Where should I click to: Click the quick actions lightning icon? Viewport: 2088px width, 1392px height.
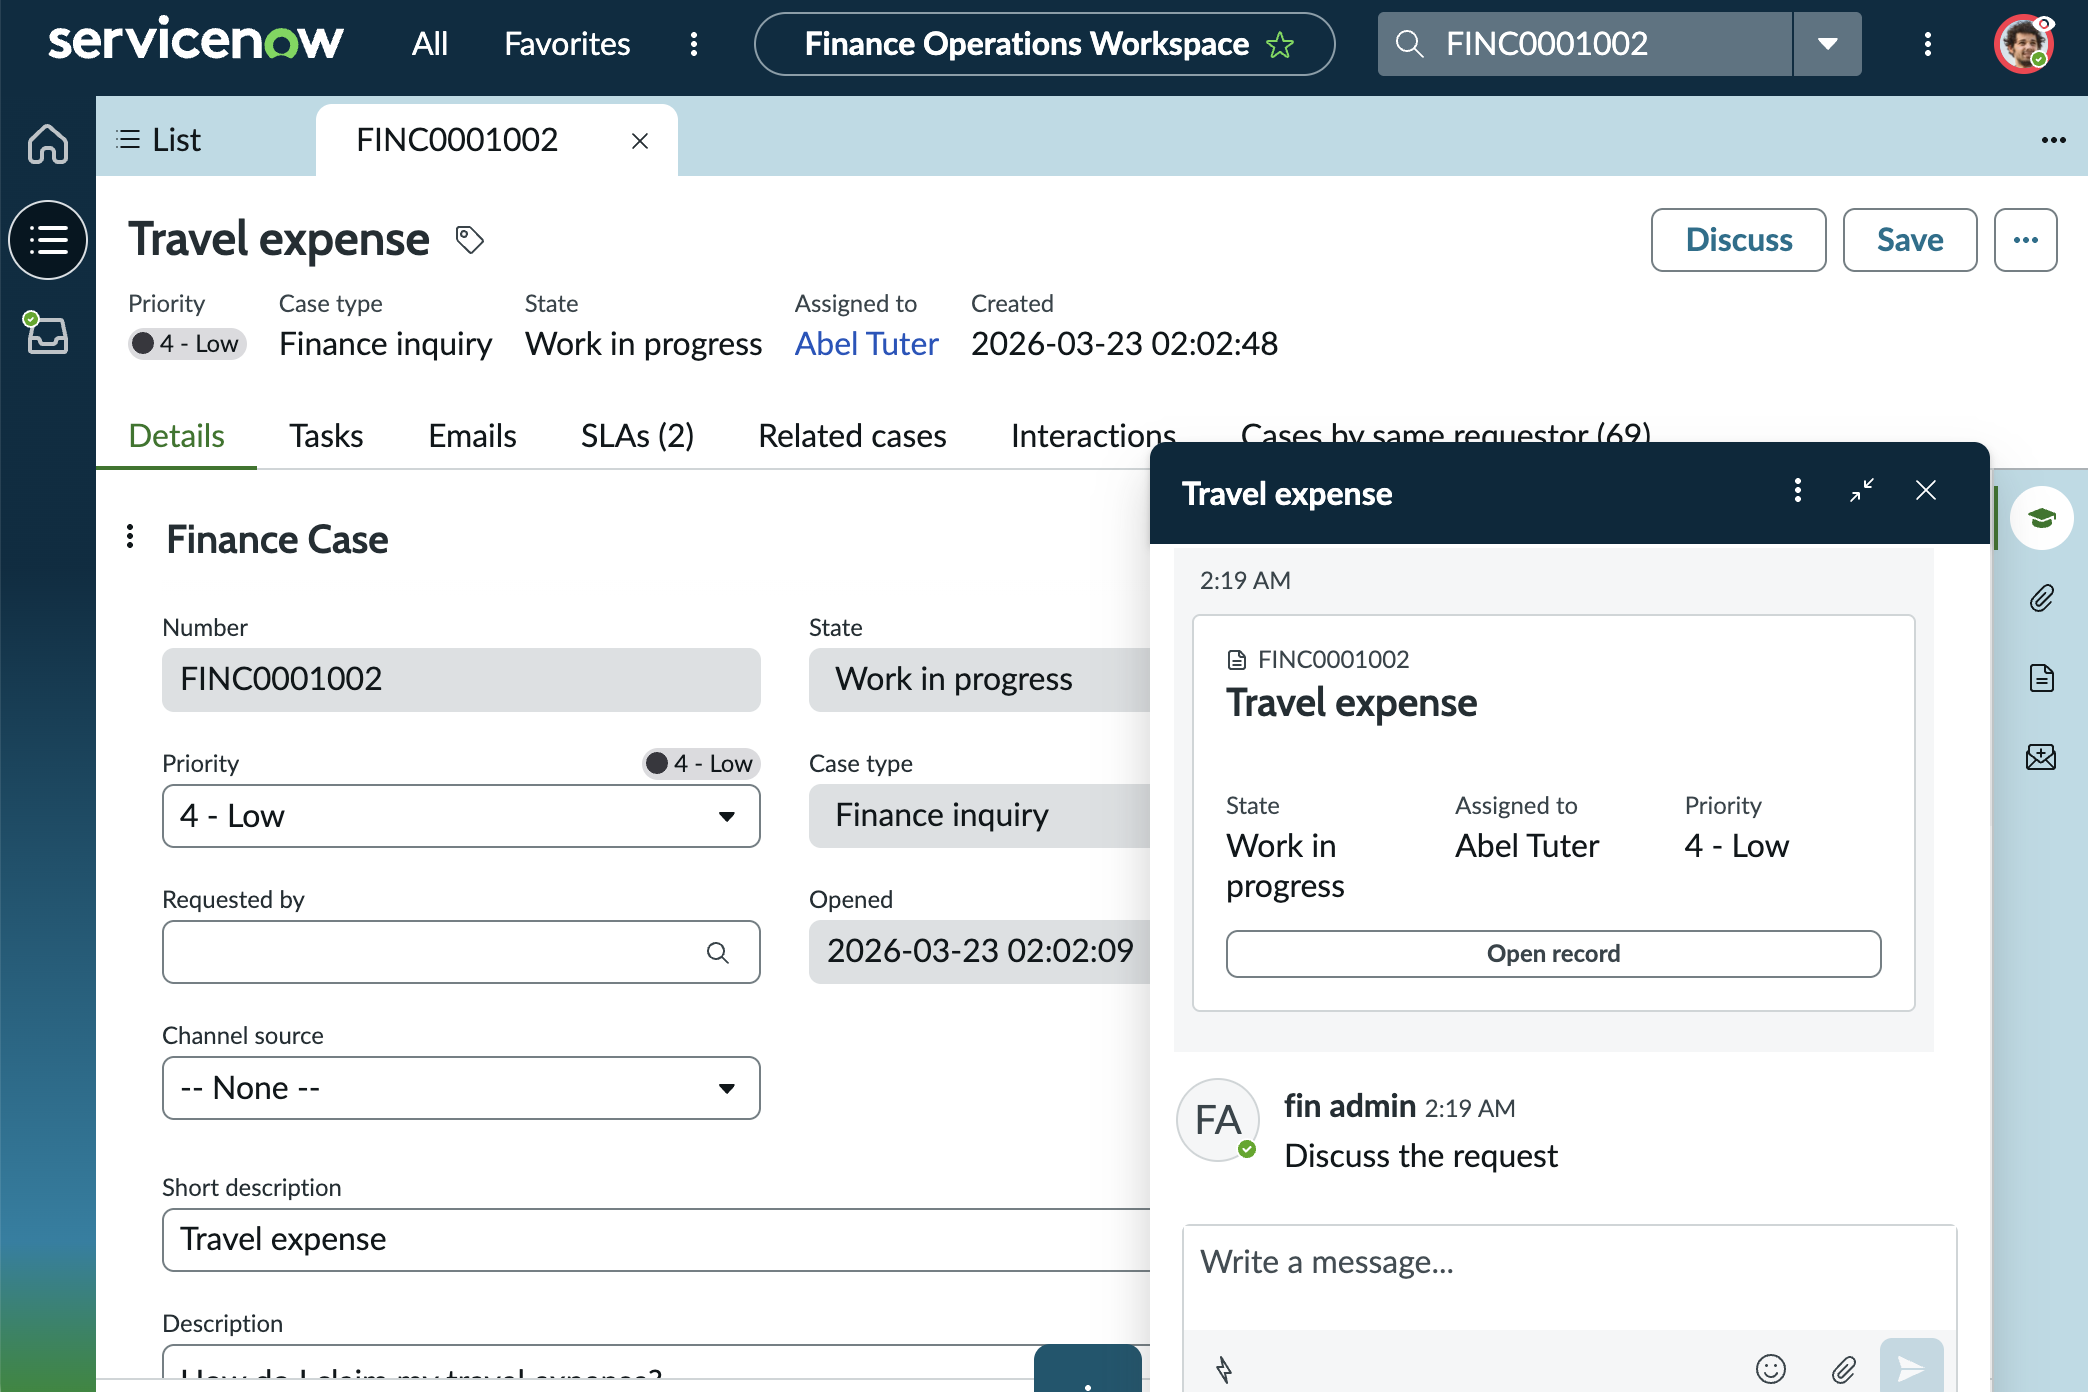1224,1369
